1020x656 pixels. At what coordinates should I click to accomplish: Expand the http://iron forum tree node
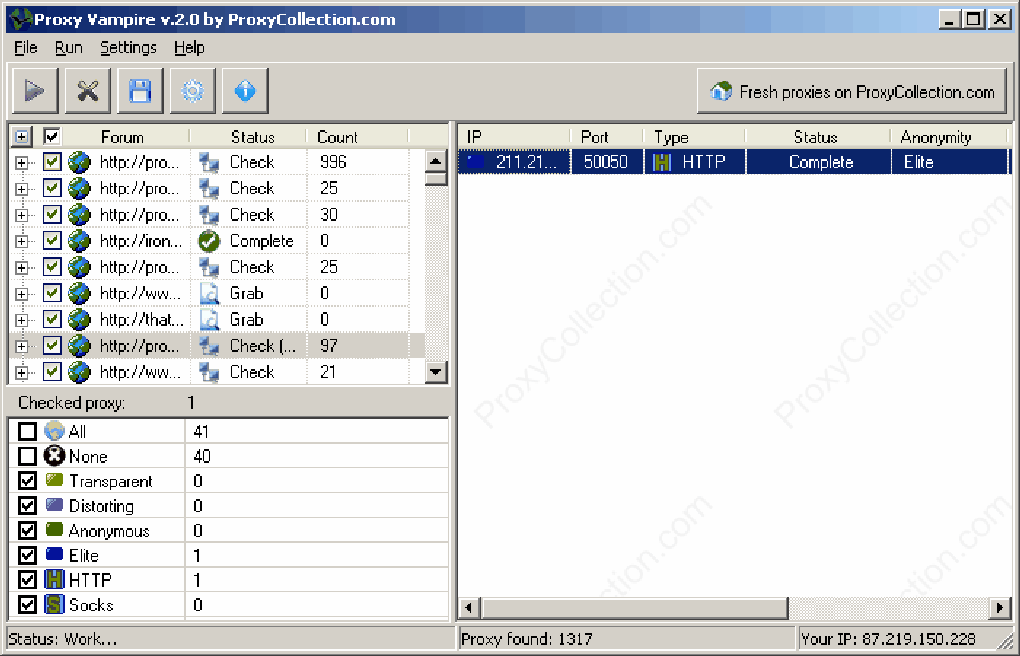21,241
